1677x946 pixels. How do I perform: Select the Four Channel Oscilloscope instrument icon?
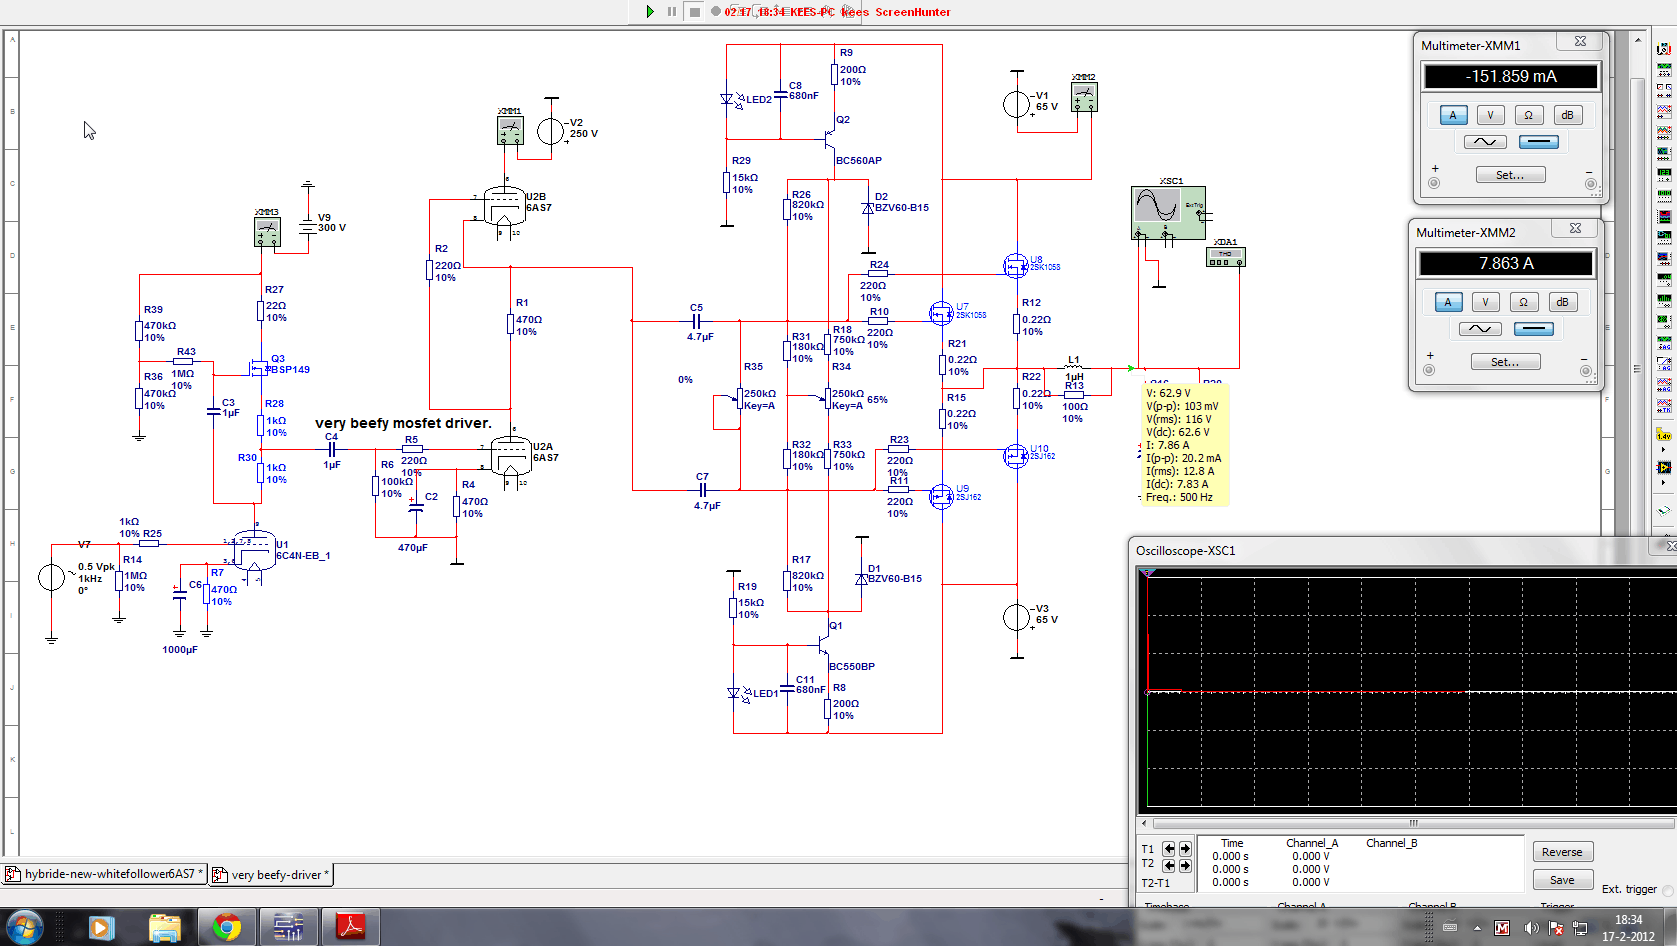click(x=1664, y=133)
